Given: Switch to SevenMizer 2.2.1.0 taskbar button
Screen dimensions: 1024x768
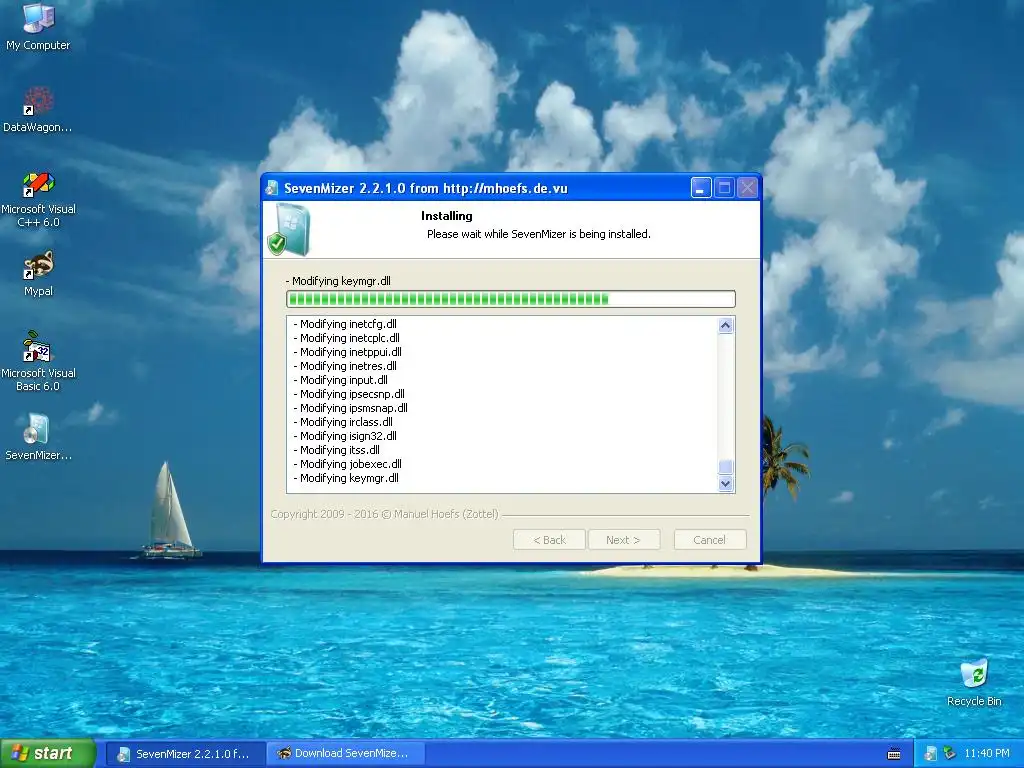Looking at the screenshot, I should tap(185, 754).
